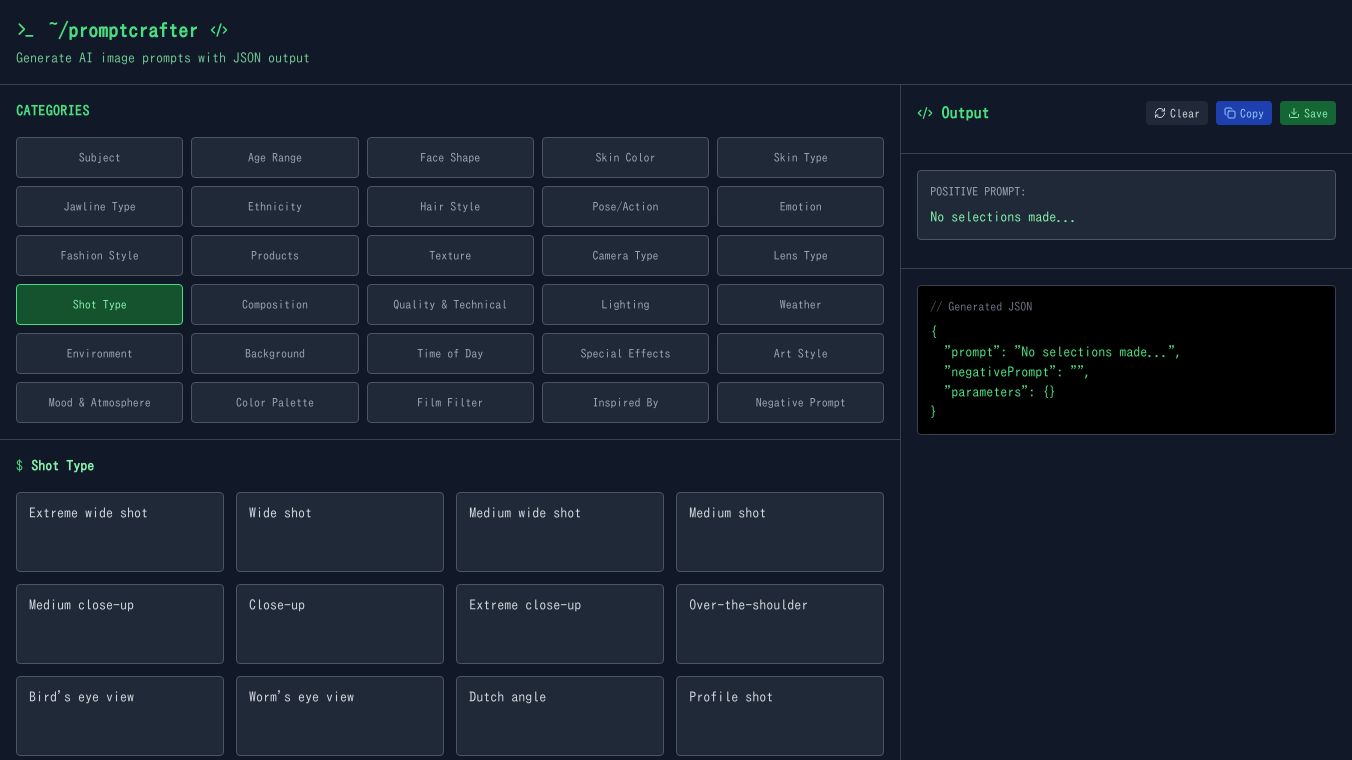Click the code icon next to Output heading
The width and height of the screenshot is (1352, 760).
point(925,113)
